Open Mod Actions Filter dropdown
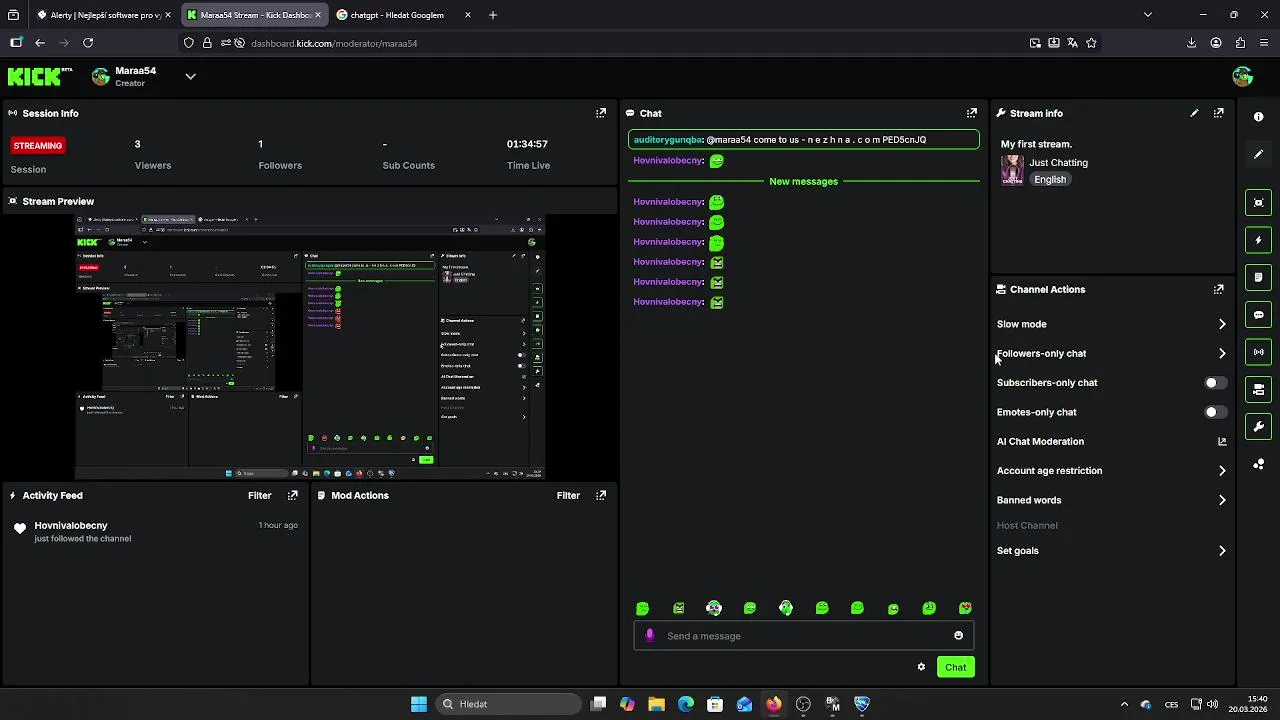This screenshot has width=1280, height=720. [x=568, y=495]
